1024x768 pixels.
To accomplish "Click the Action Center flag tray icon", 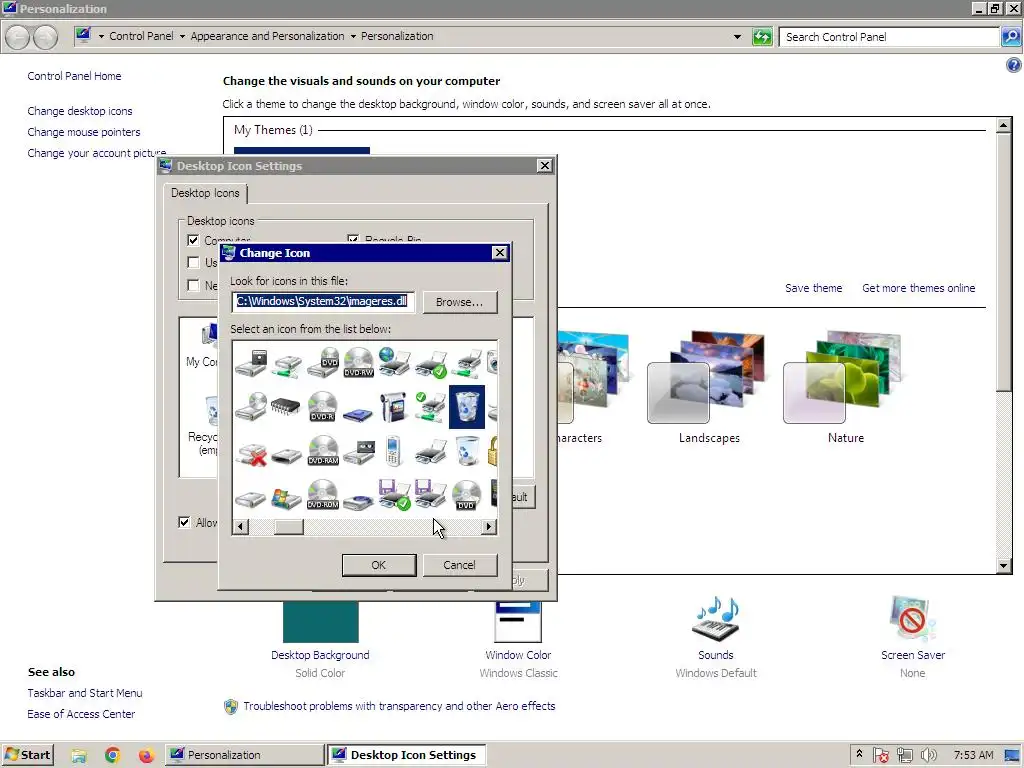I will [880, 755].
